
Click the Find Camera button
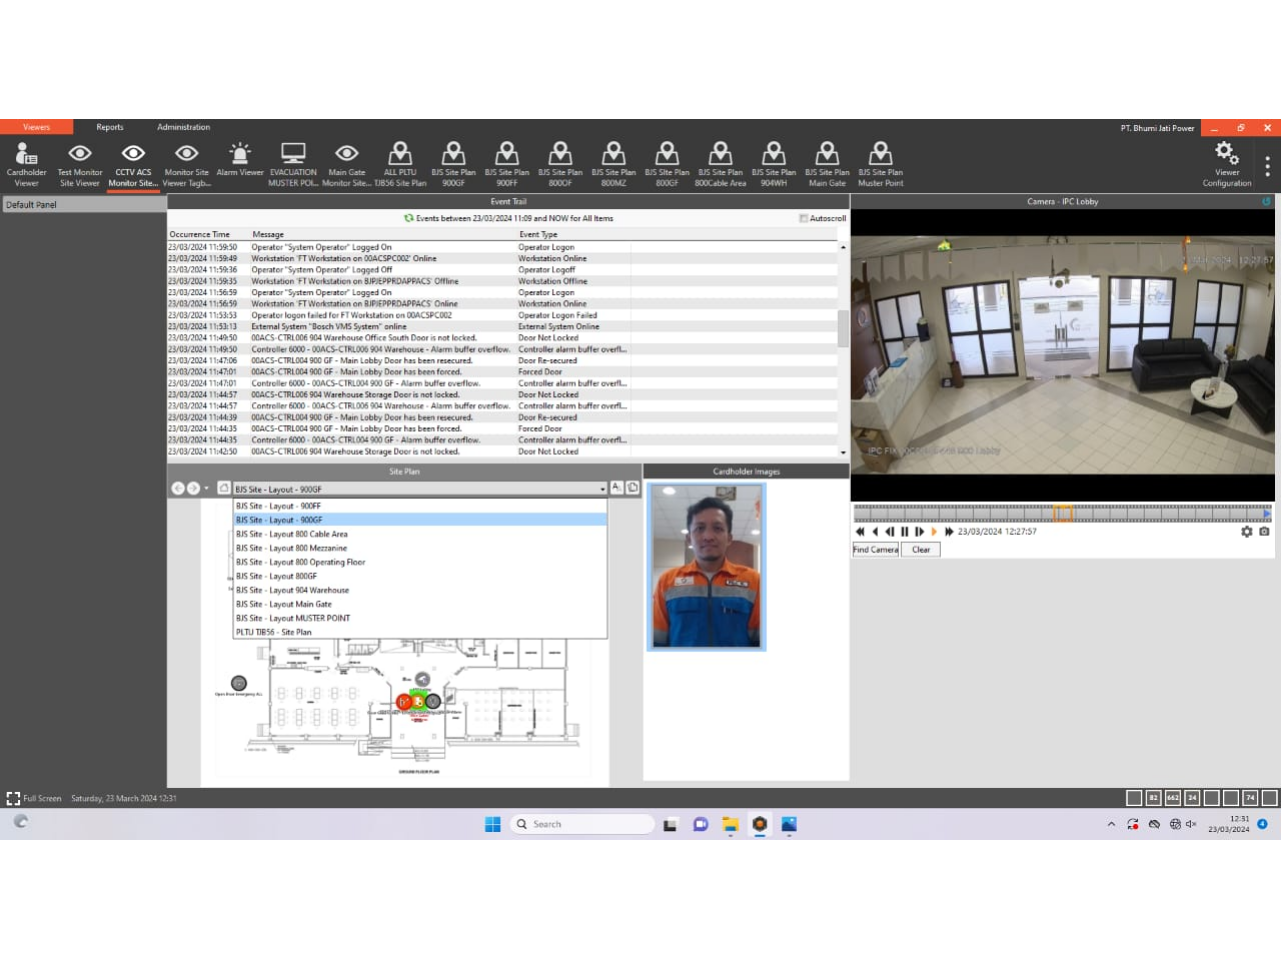tap(875, 549)
